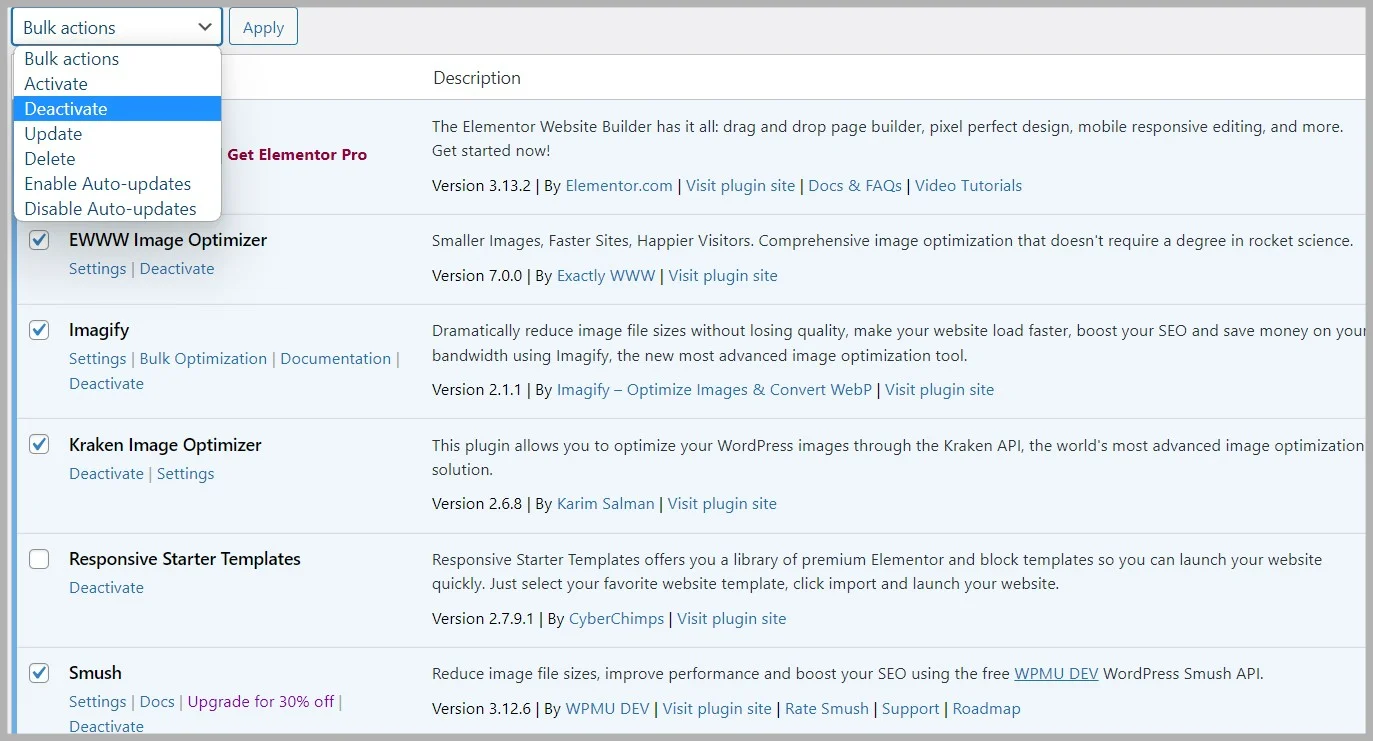Open the Get Elementor Pro link
The height and width of the screenshot is (741, 1373).
[297, 155]
